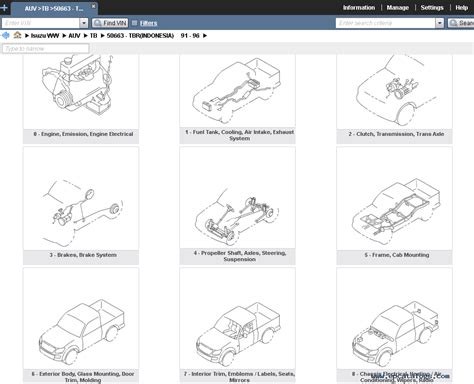Viewport: 474px width, 384px height.
Task: Click the Search button magnifier icon
Action: (453, 23)
